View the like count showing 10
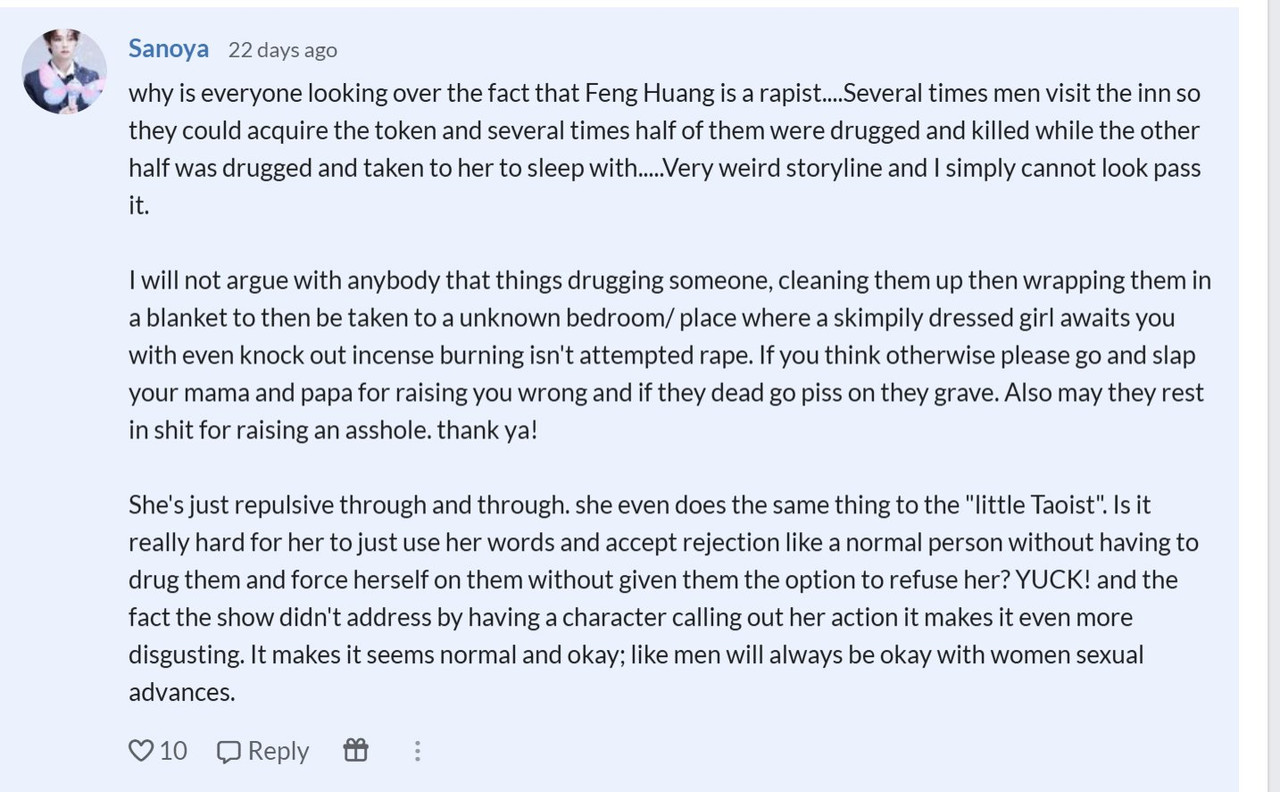This screenshot has height=792, width=1280. pos(173,751)
